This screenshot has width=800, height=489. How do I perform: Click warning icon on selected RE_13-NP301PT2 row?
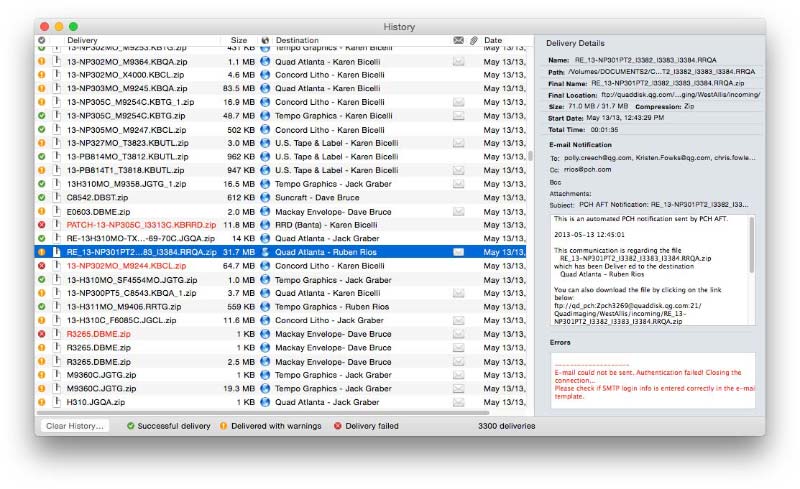[42, 252]
